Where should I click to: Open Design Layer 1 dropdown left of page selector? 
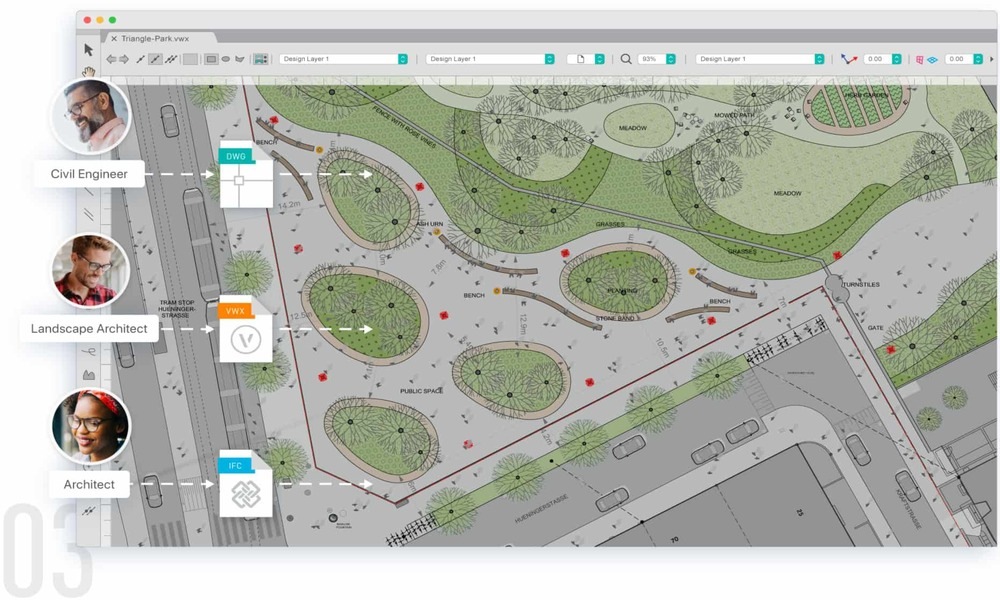490,59
